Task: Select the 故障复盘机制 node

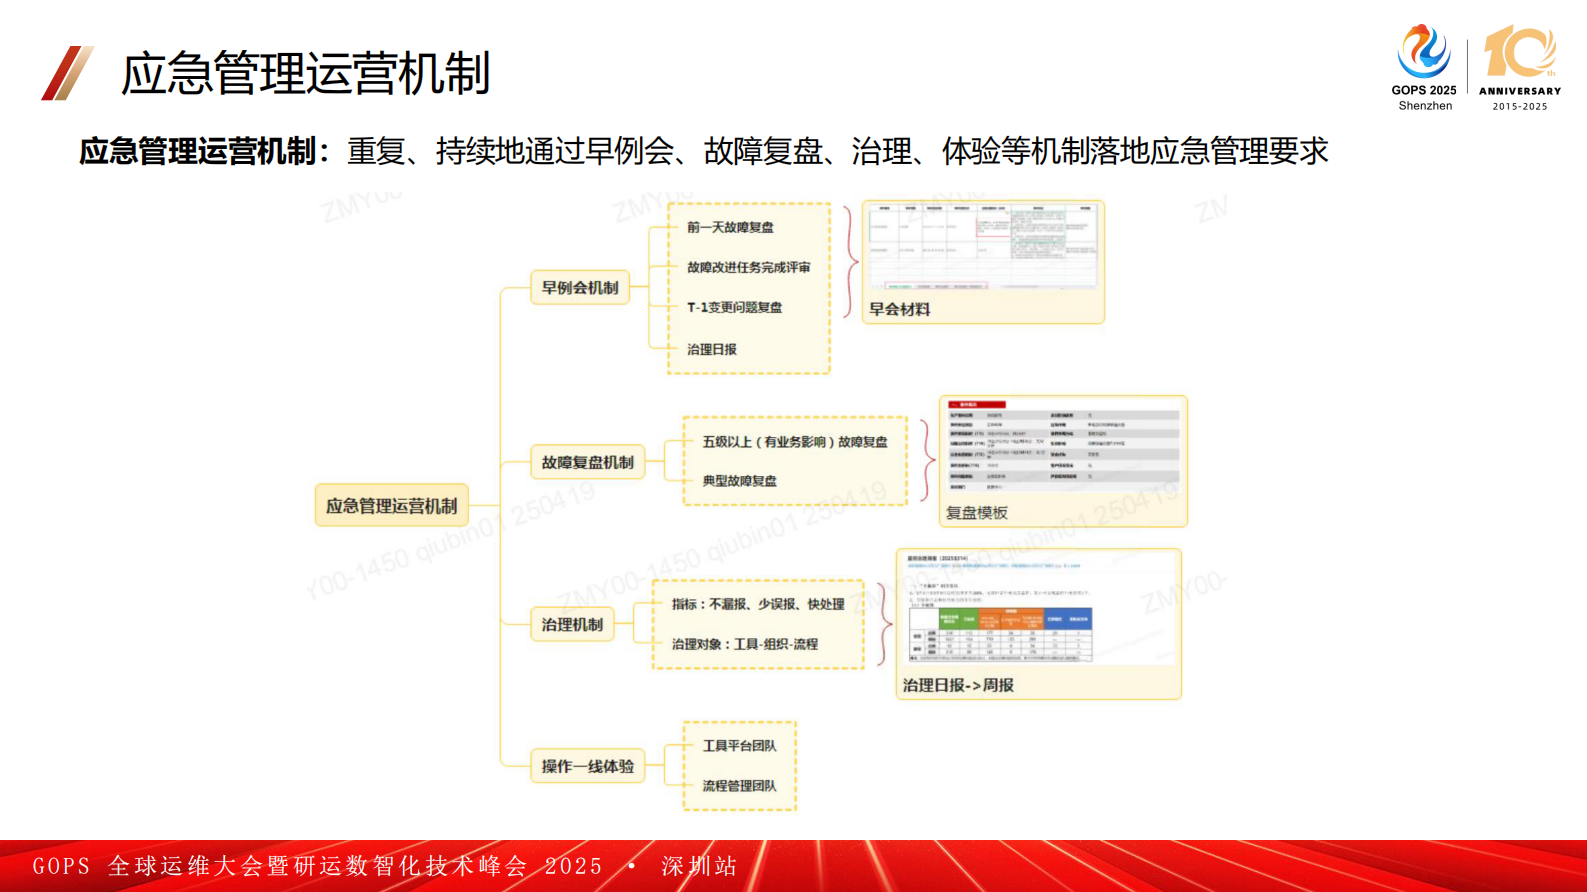Action: pos(587,462)
